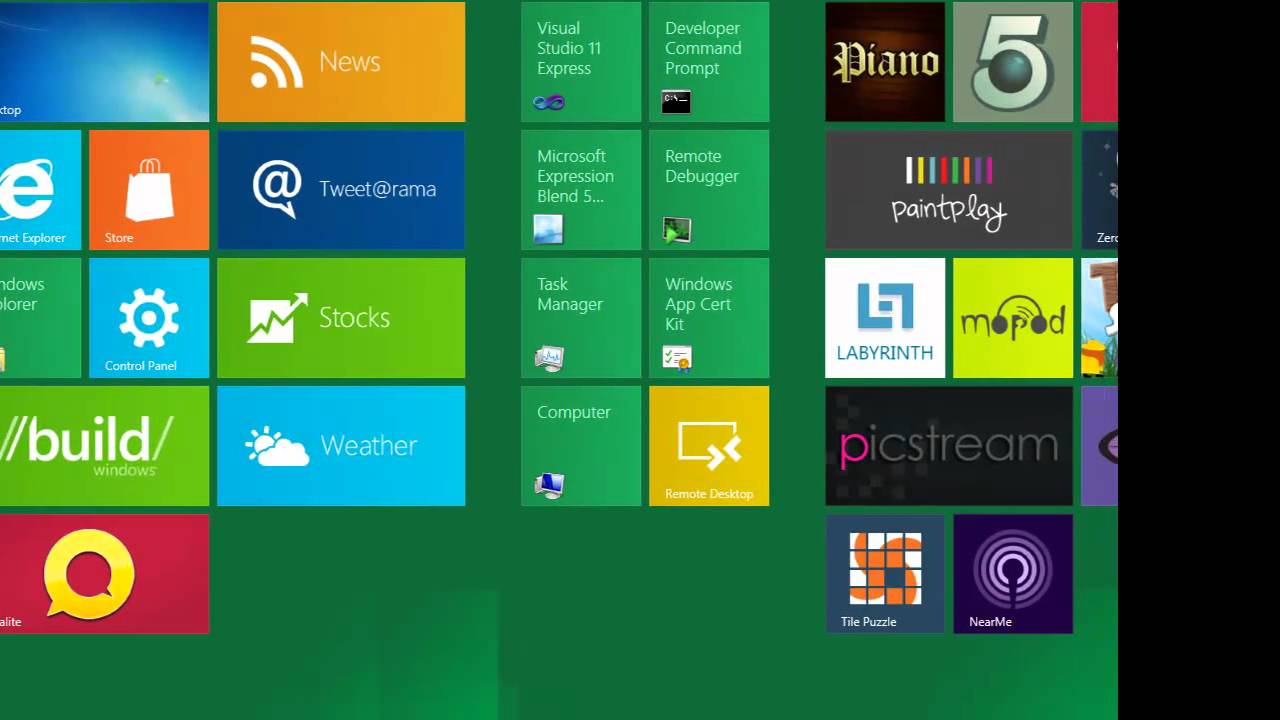The image size is (1280, 720).
Task: Launch the picstream tile
Action: click(x=949, y=446)
